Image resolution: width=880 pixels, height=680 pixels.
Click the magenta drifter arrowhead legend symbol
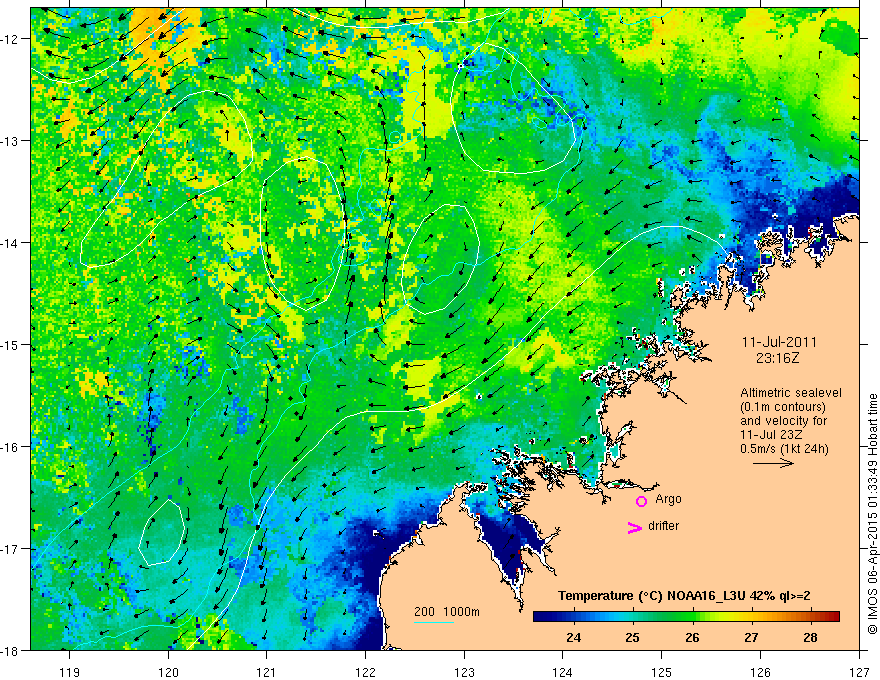(x=635, y=528)
